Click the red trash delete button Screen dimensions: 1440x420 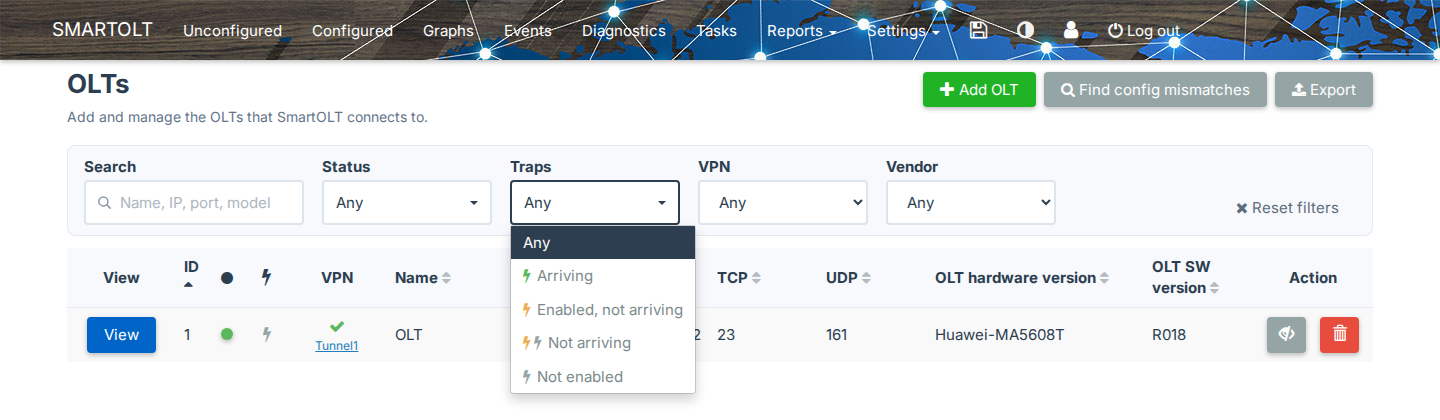click(1339, 335)
